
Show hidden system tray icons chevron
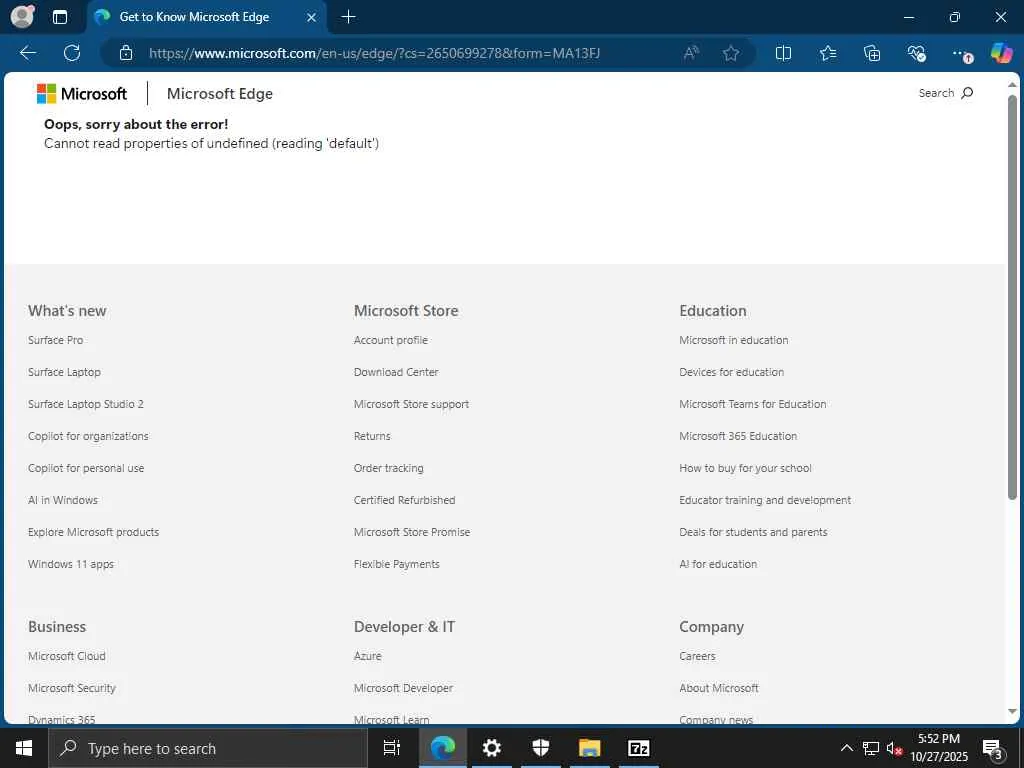click(846, 748)
